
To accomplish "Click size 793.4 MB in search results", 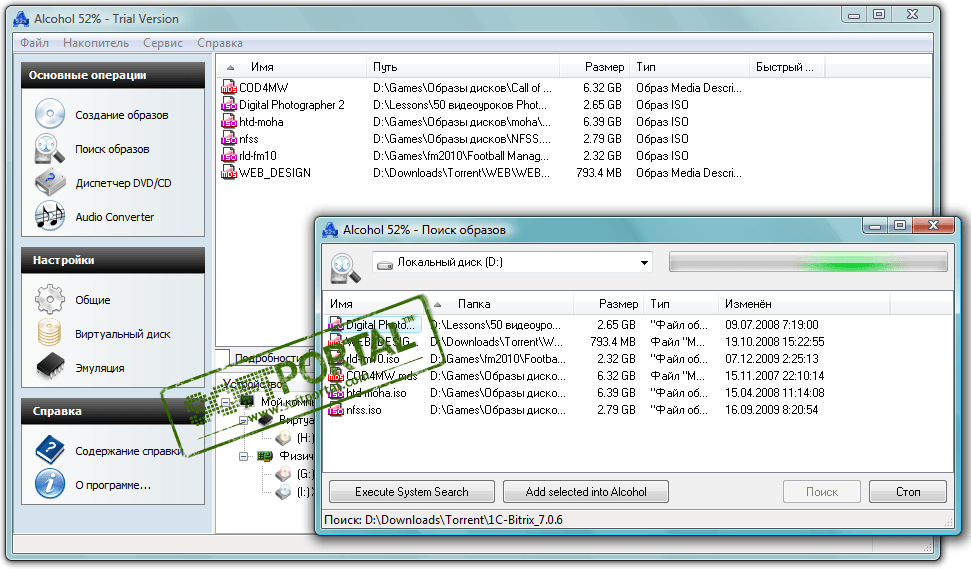I will point(612,342).
